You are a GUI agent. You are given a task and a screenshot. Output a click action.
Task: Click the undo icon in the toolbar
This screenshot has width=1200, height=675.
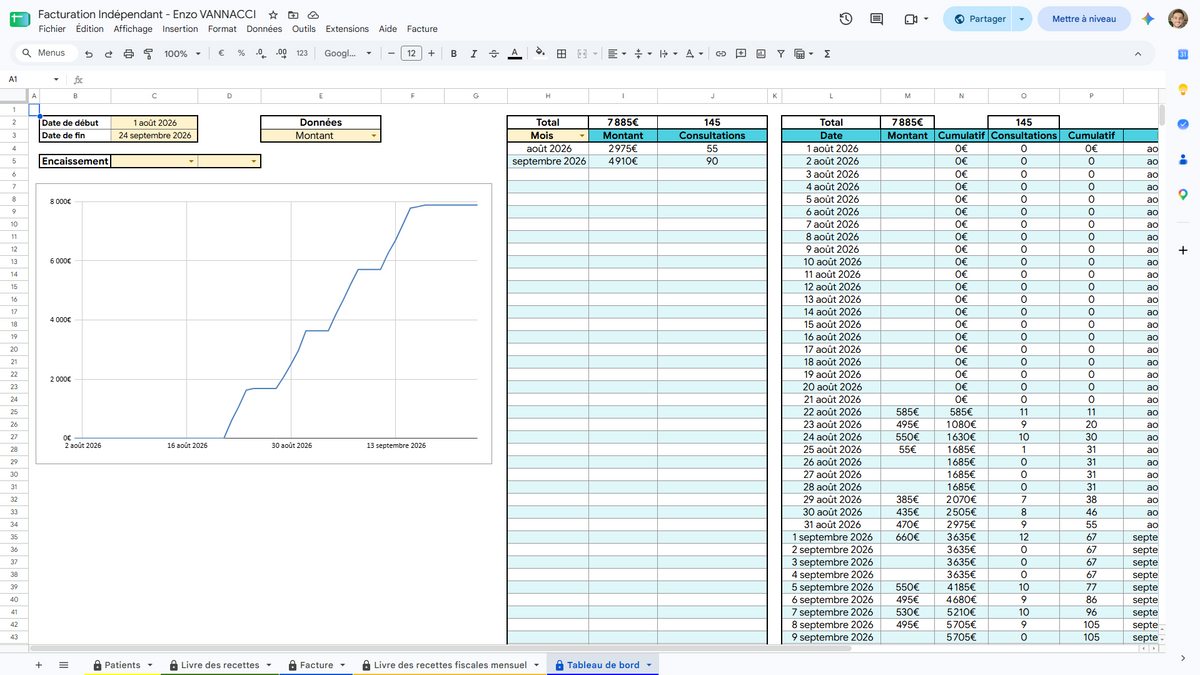(89, 54)
